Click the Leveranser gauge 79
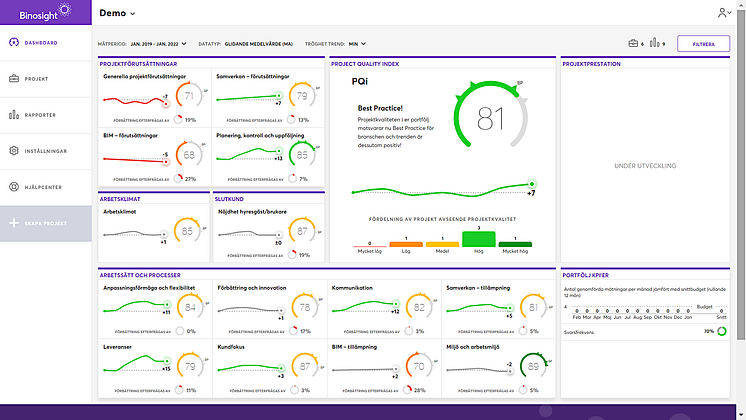This screenshot has height=420, width=746. pyautogui.click(x=190, y=366)
